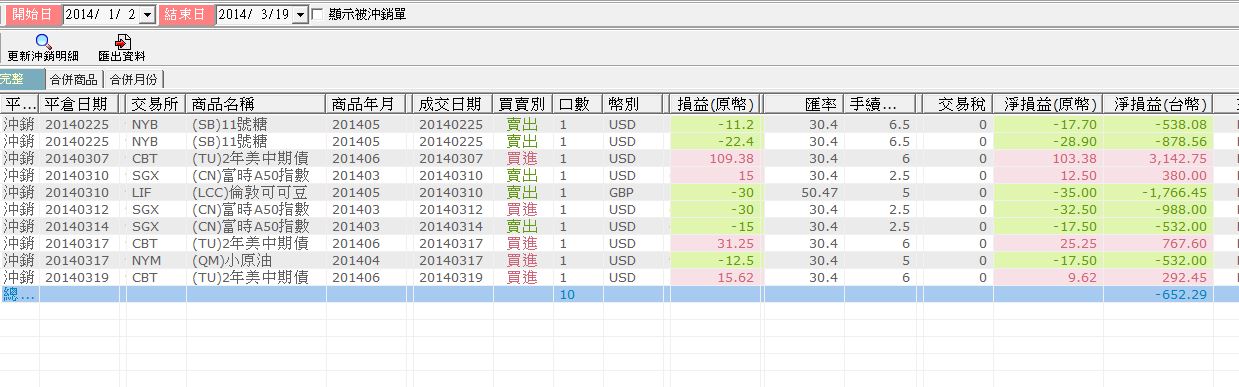Click the total -652.29 cell

[1158, 294]
